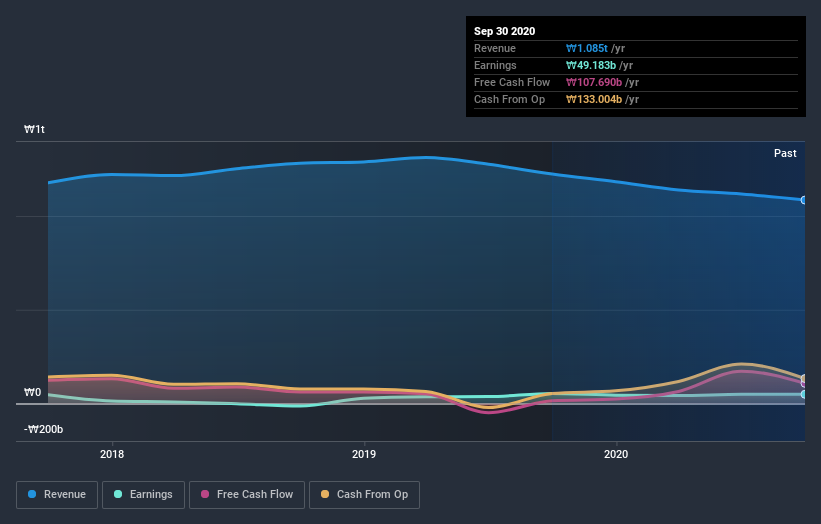The height and width of the screenshot is (524, 821).
Task: Click the Free Cash Flow label in tooltip
Action: pyautogui.click(x=512, y=82)
